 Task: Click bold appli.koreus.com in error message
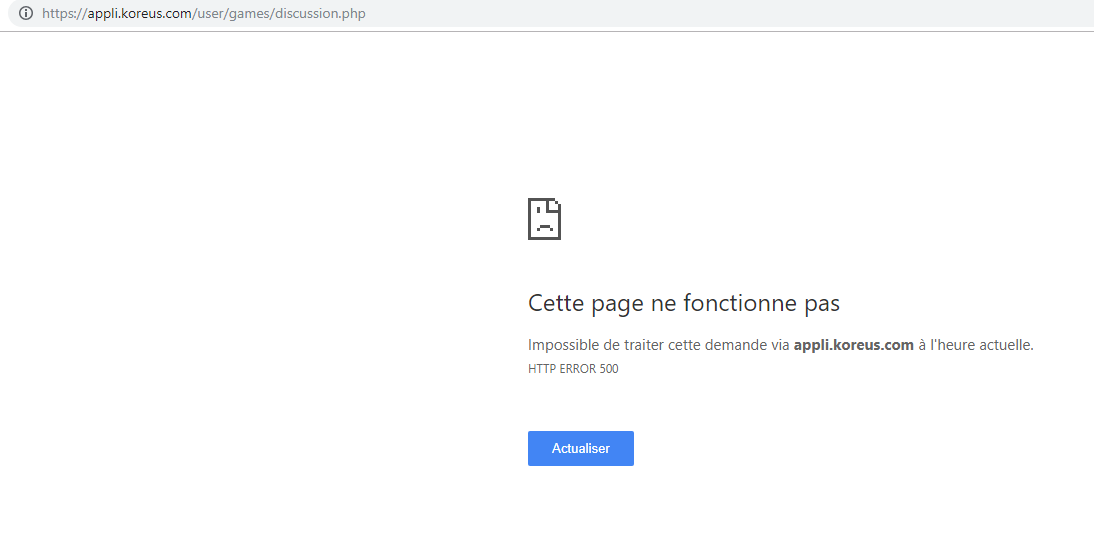click(853, 345)
